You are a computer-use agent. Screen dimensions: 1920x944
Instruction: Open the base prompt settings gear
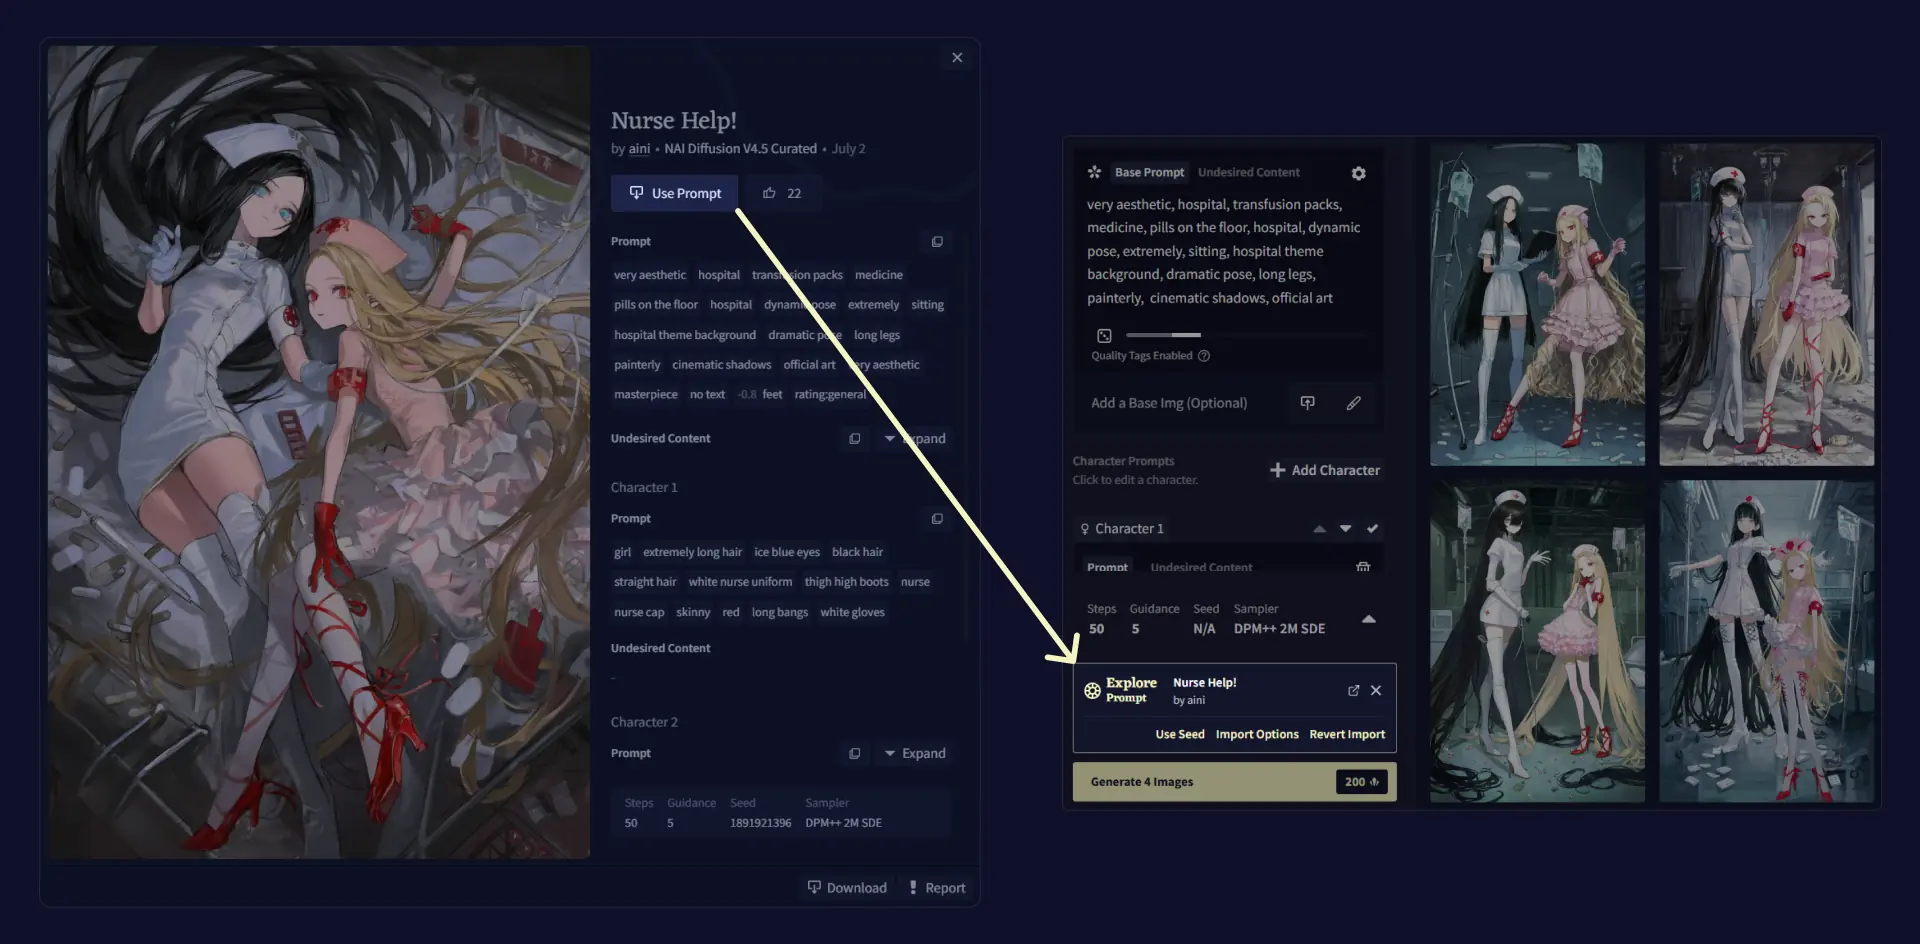[x=1358, y=173]
